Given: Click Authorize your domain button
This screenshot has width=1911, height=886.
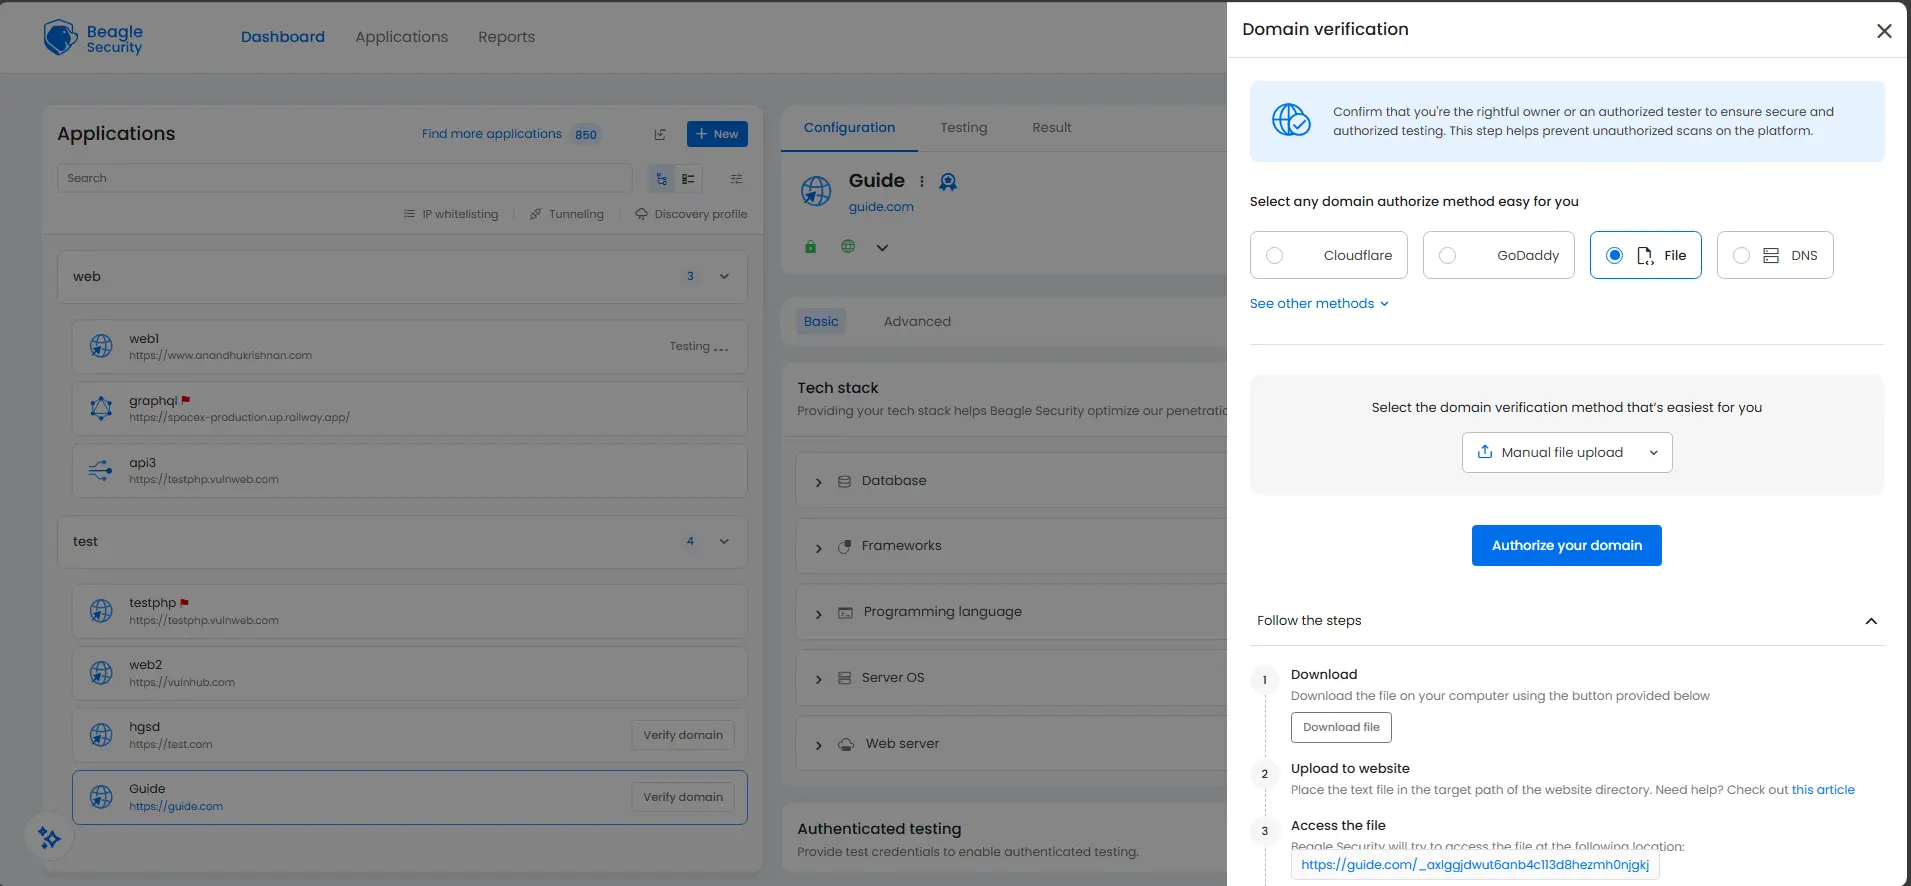Looking at the screenshot, I should click(1566, 546).
